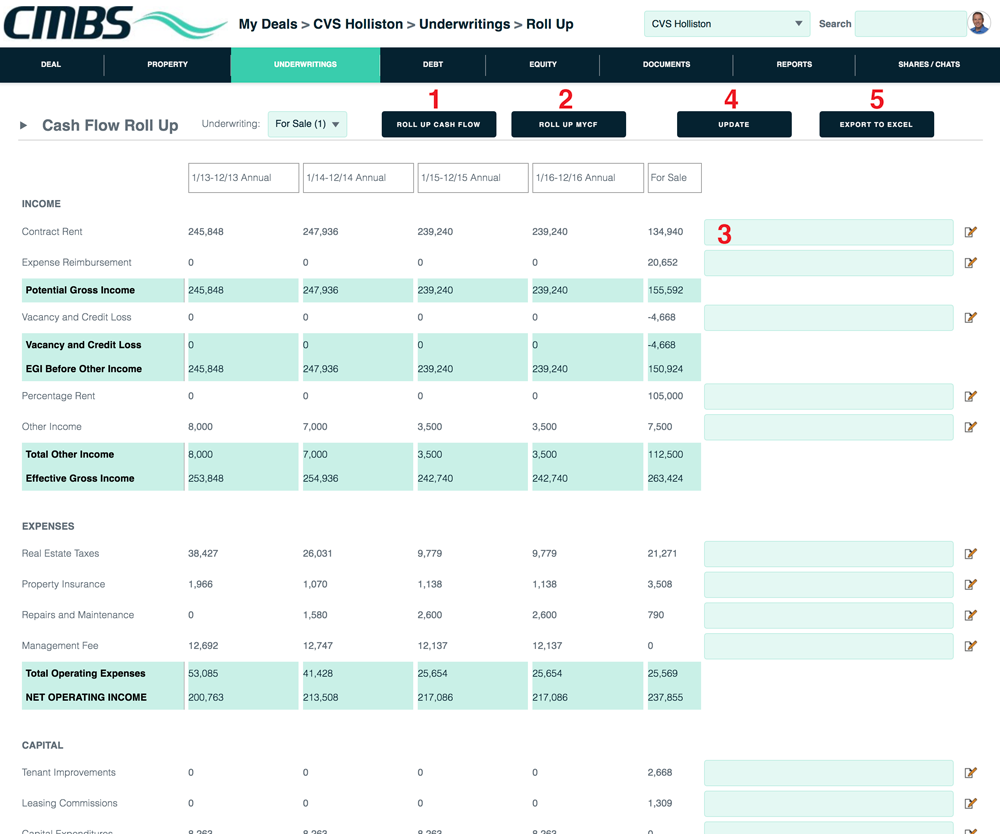Select the UNDERWRITINGS tab
This screenshot has height=834, width=1000.
(x=305, y=64)
